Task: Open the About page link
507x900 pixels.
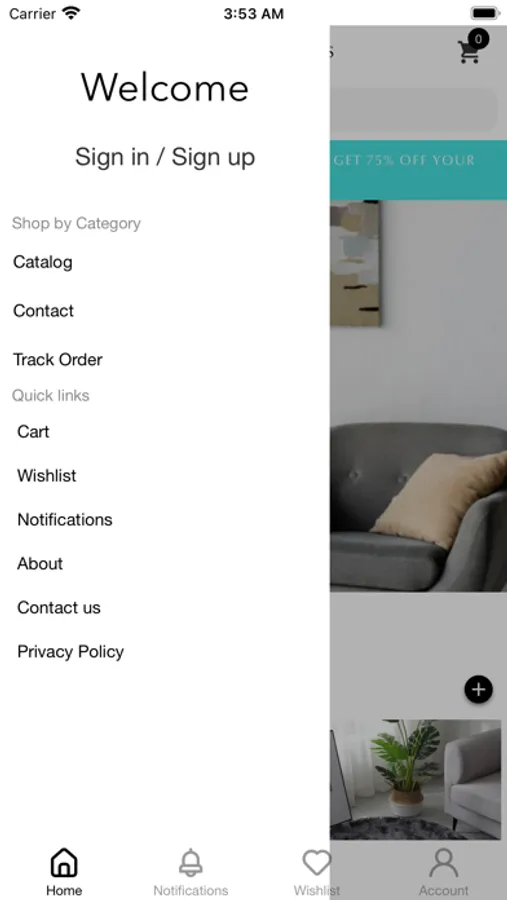Action: tap(40, 564)
